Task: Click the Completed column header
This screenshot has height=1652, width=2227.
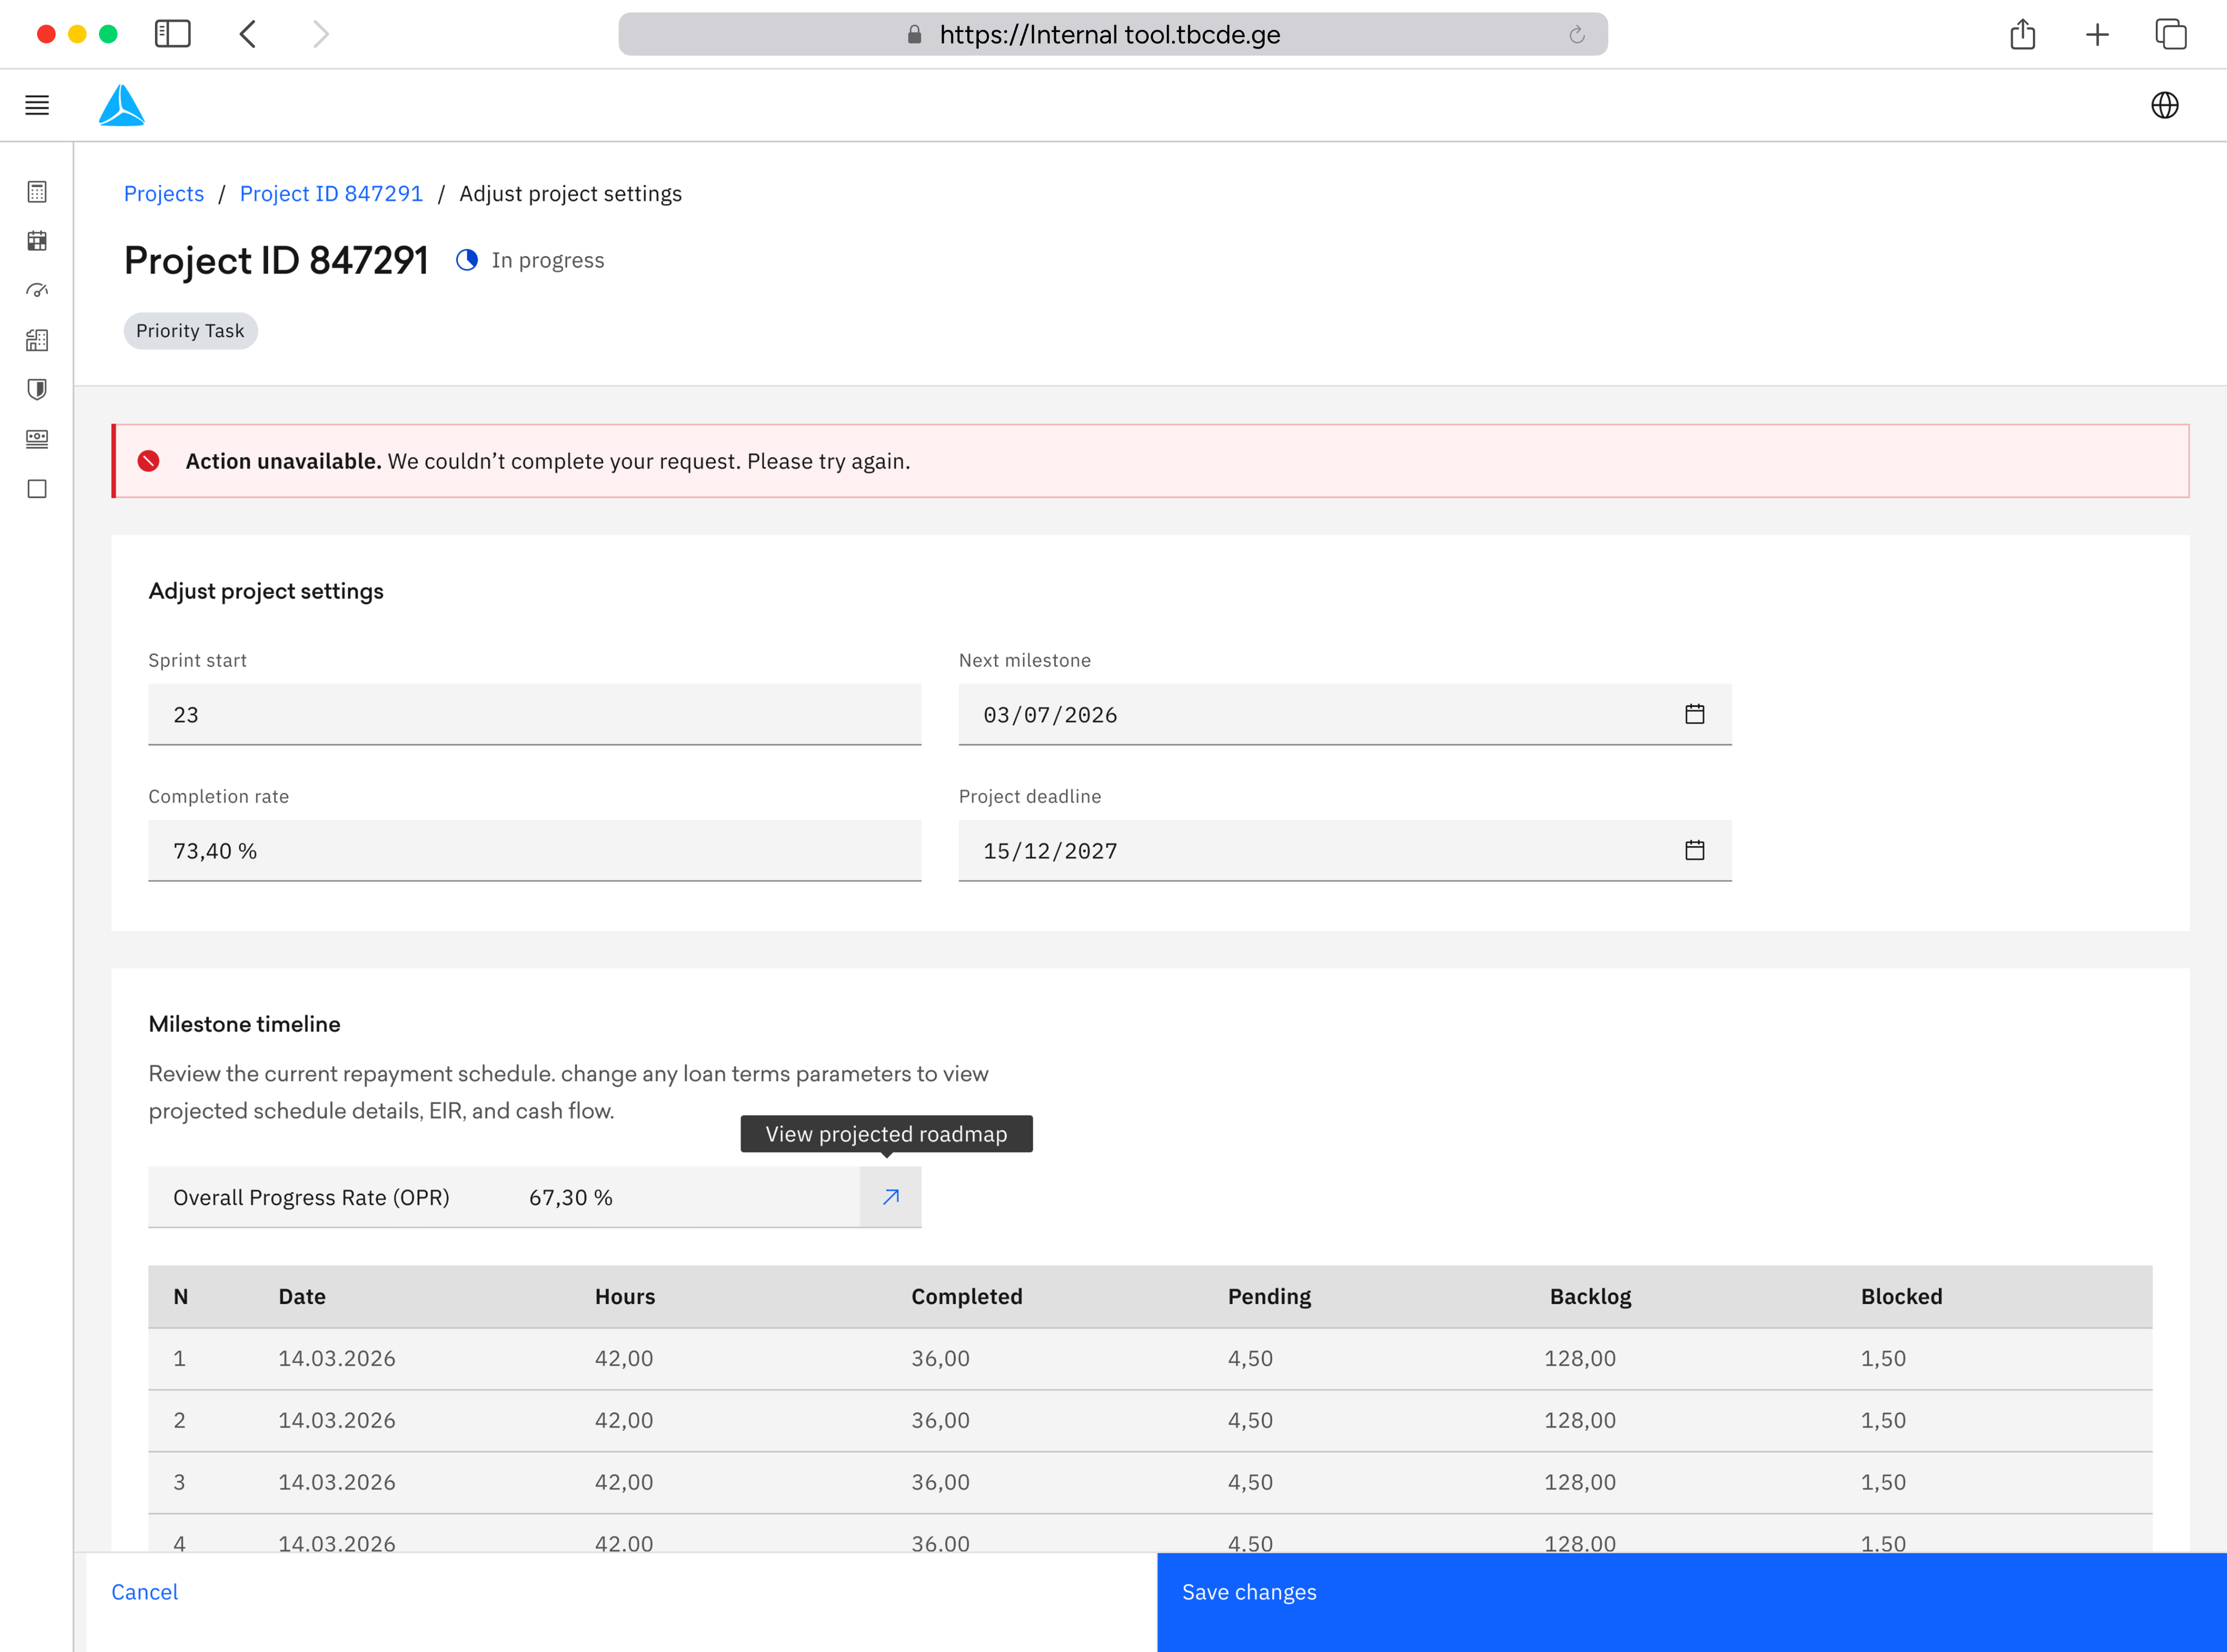Action: pyautogui.click(x=966, y=1297)
